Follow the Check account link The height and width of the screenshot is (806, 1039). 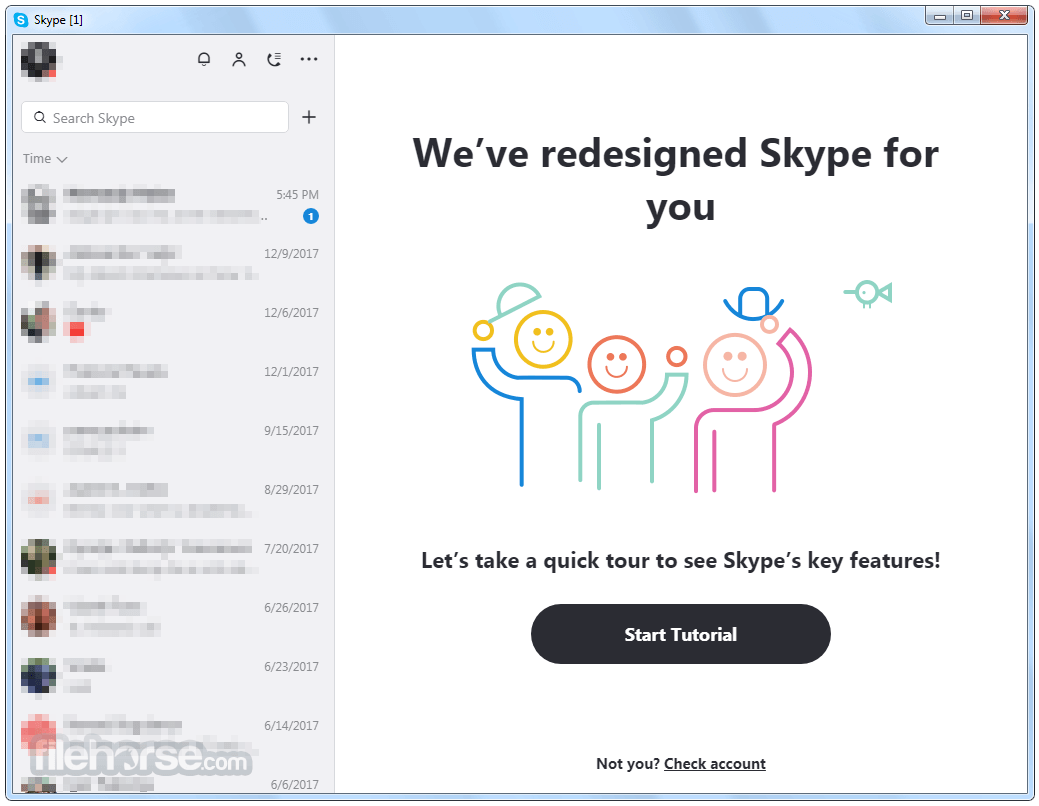click(x=714, y=764)
